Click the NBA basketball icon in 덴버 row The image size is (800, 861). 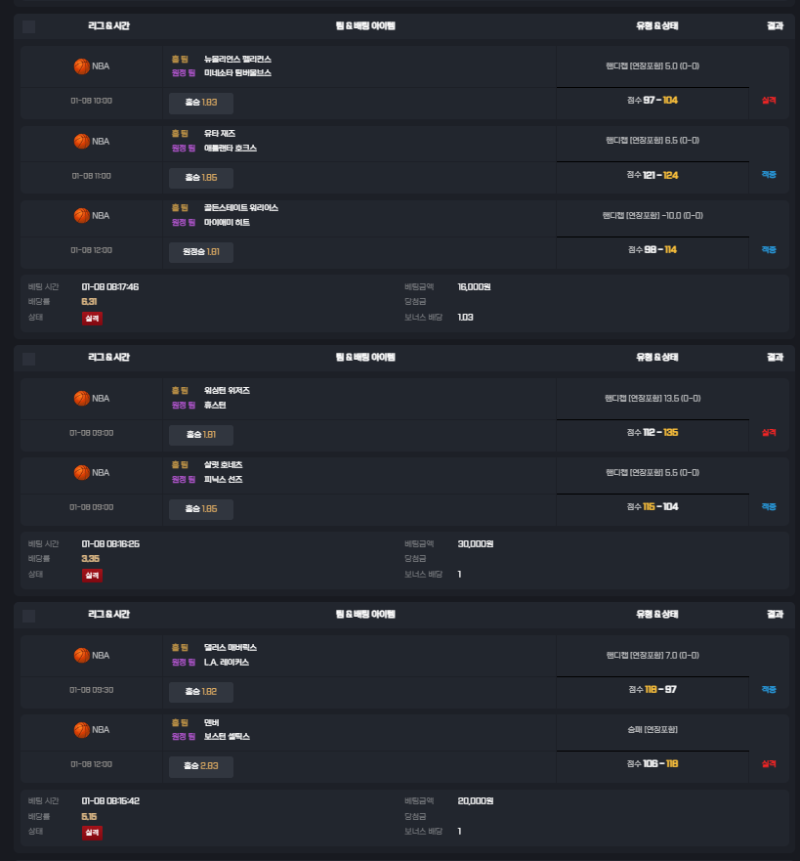[82, 730]
